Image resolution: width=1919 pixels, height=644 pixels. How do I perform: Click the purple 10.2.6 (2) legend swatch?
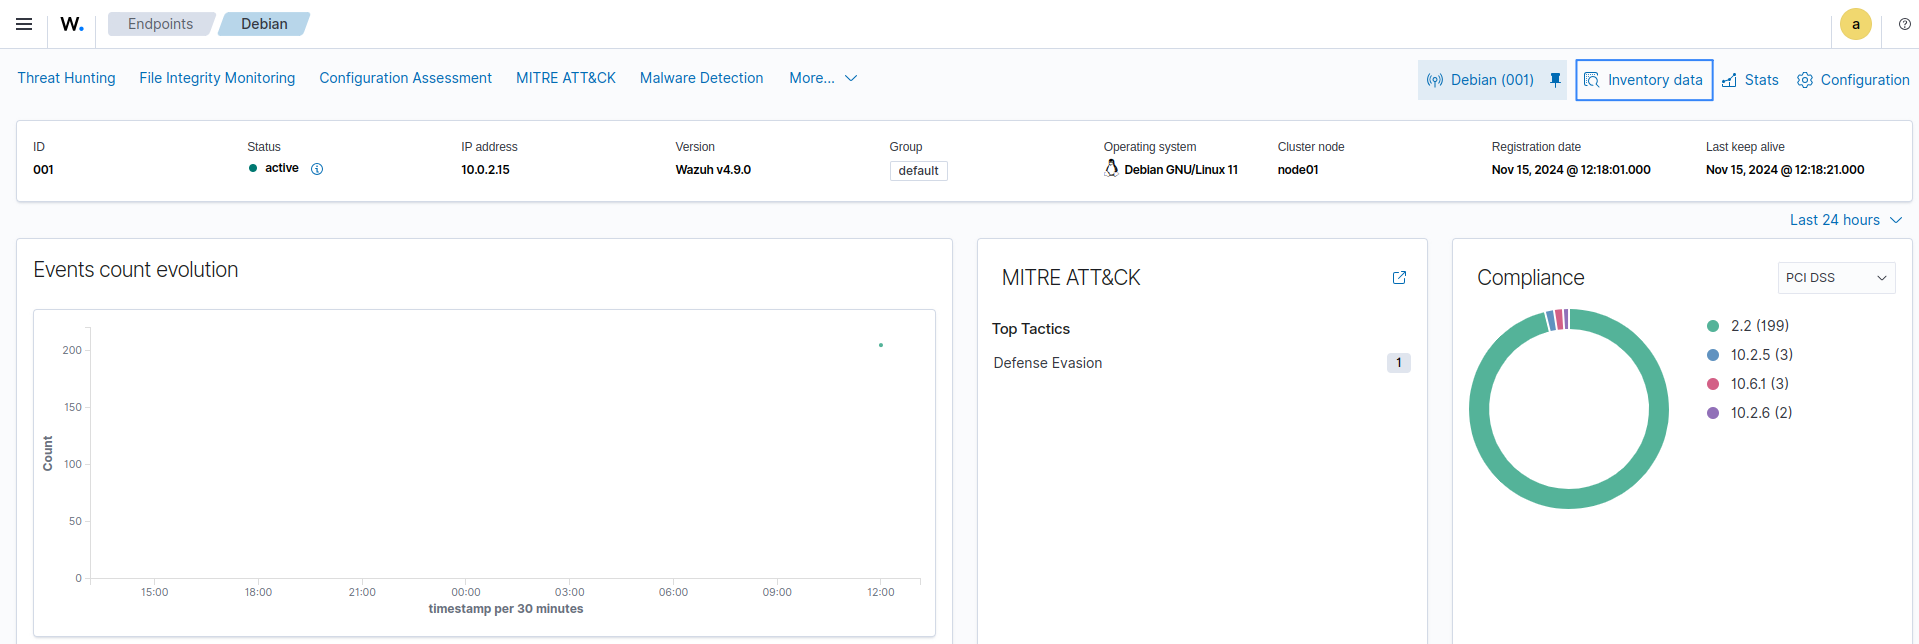pos(1713,413)
